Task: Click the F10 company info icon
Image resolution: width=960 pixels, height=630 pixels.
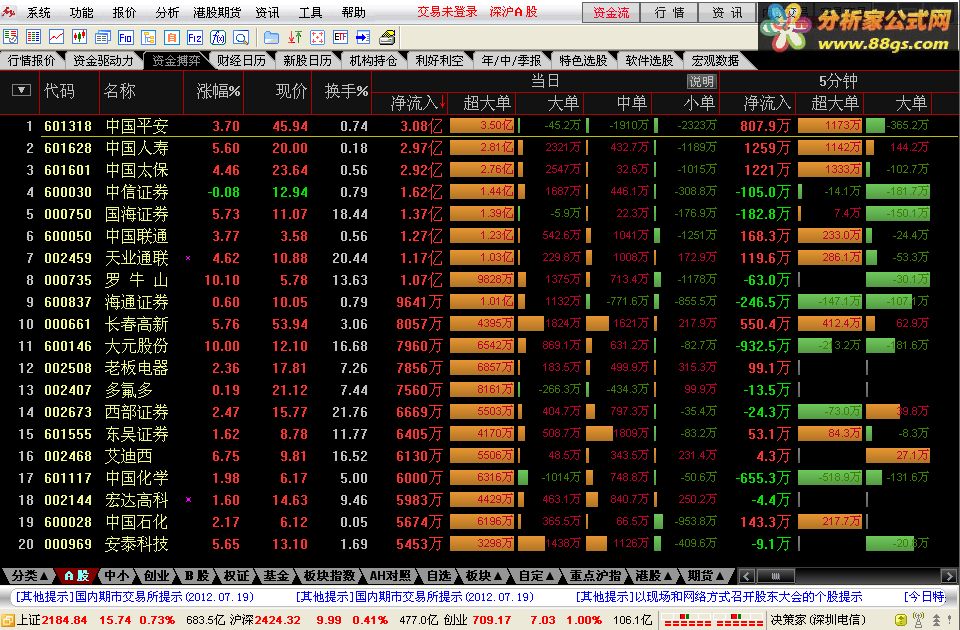Action: tap(126, 37)
